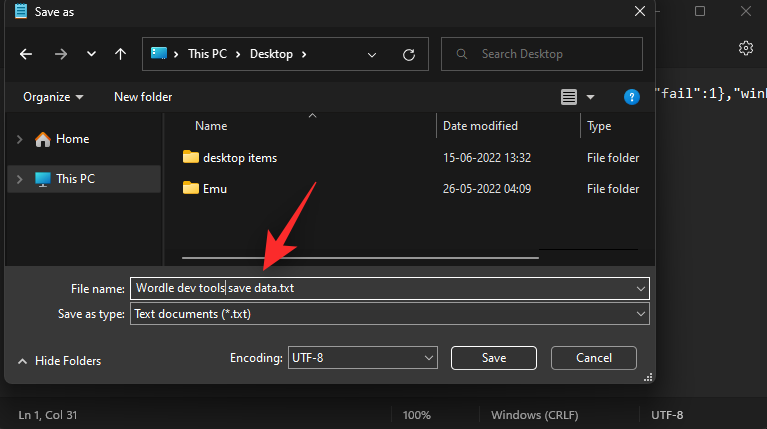Open Notepad settings gear icon
Screen dimensions: 767x429
745,48
